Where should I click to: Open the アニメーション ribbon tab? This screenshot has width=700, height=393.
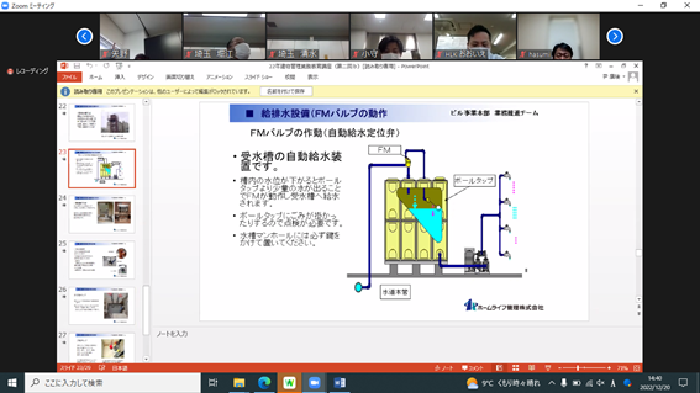219,77
